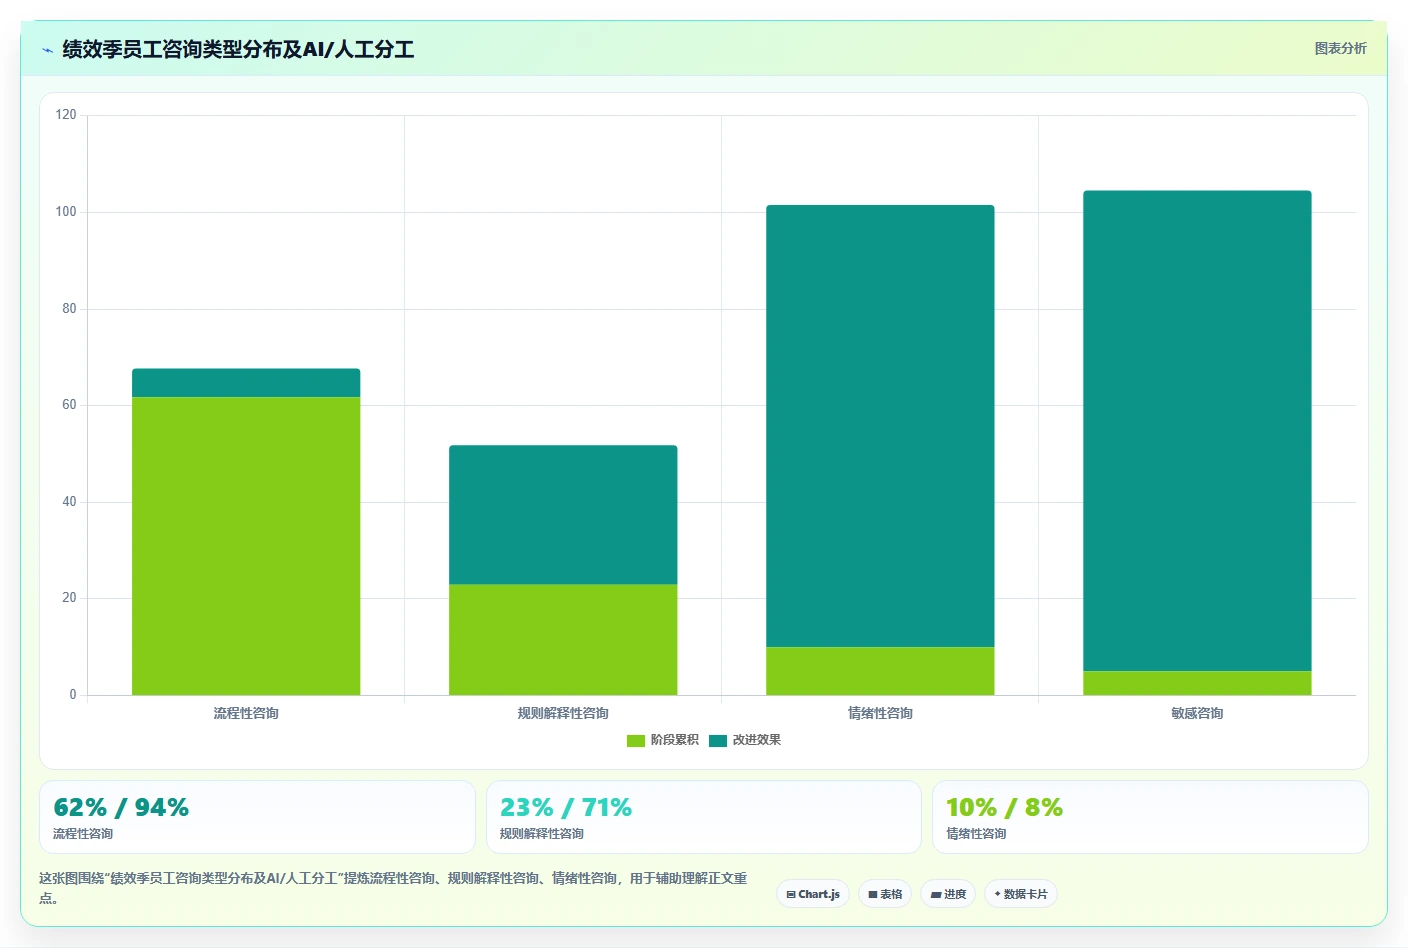Select the 进度 tag chip

pyautogui.click(x=948, y=894)
